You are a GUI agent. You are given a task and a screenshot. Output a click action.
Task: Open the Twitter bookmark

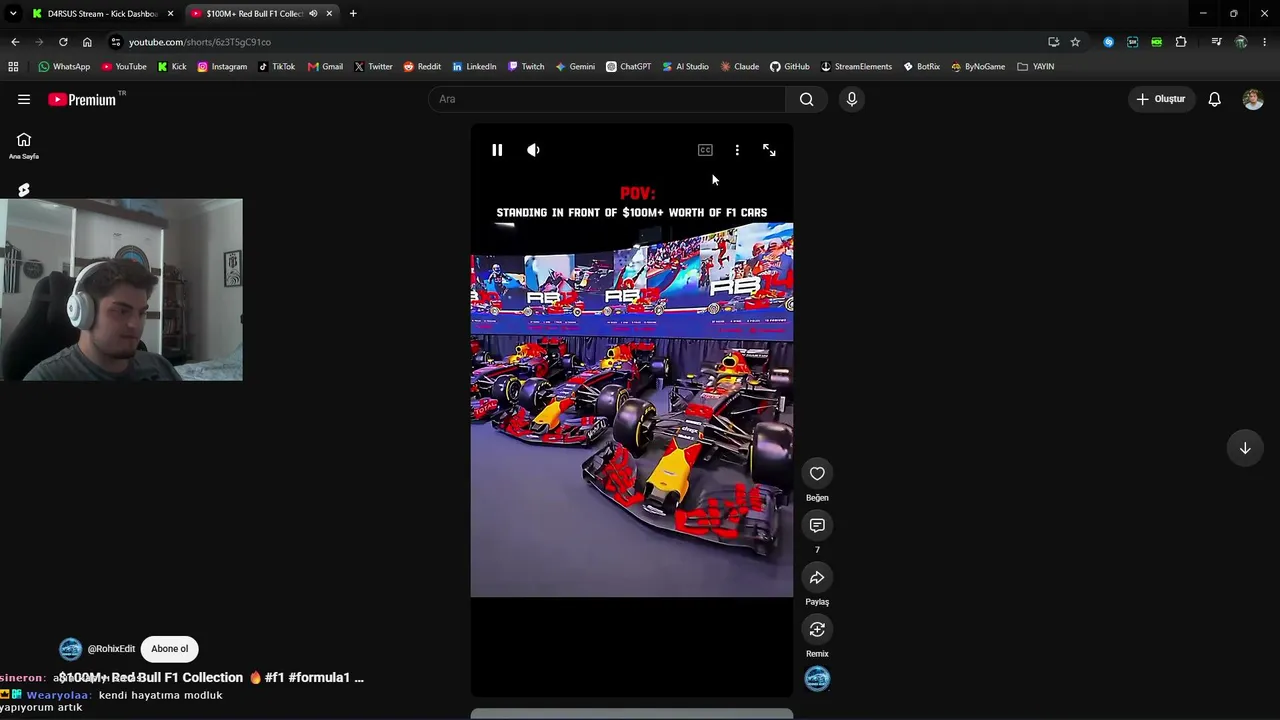tap(373, 67)
